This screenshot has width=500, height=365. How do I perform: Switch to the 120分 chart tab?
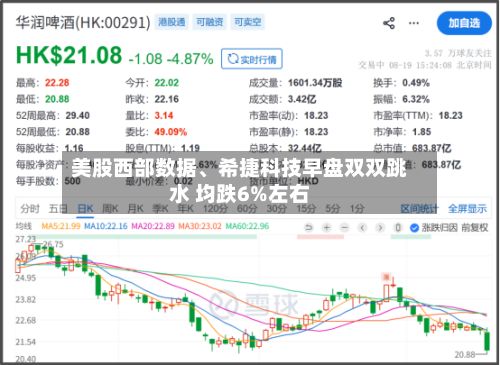[x=215, y=209]
